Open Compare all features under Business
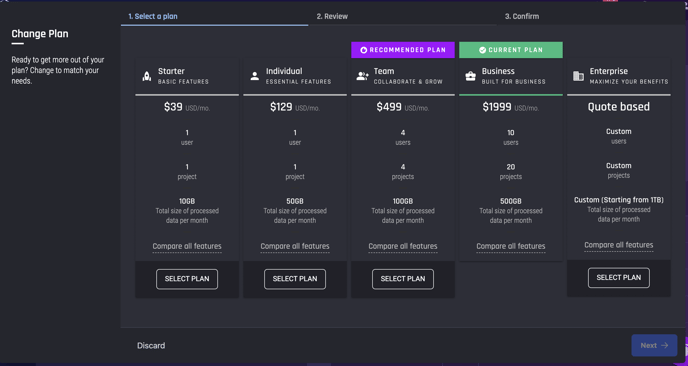 (x=511, y=246)
